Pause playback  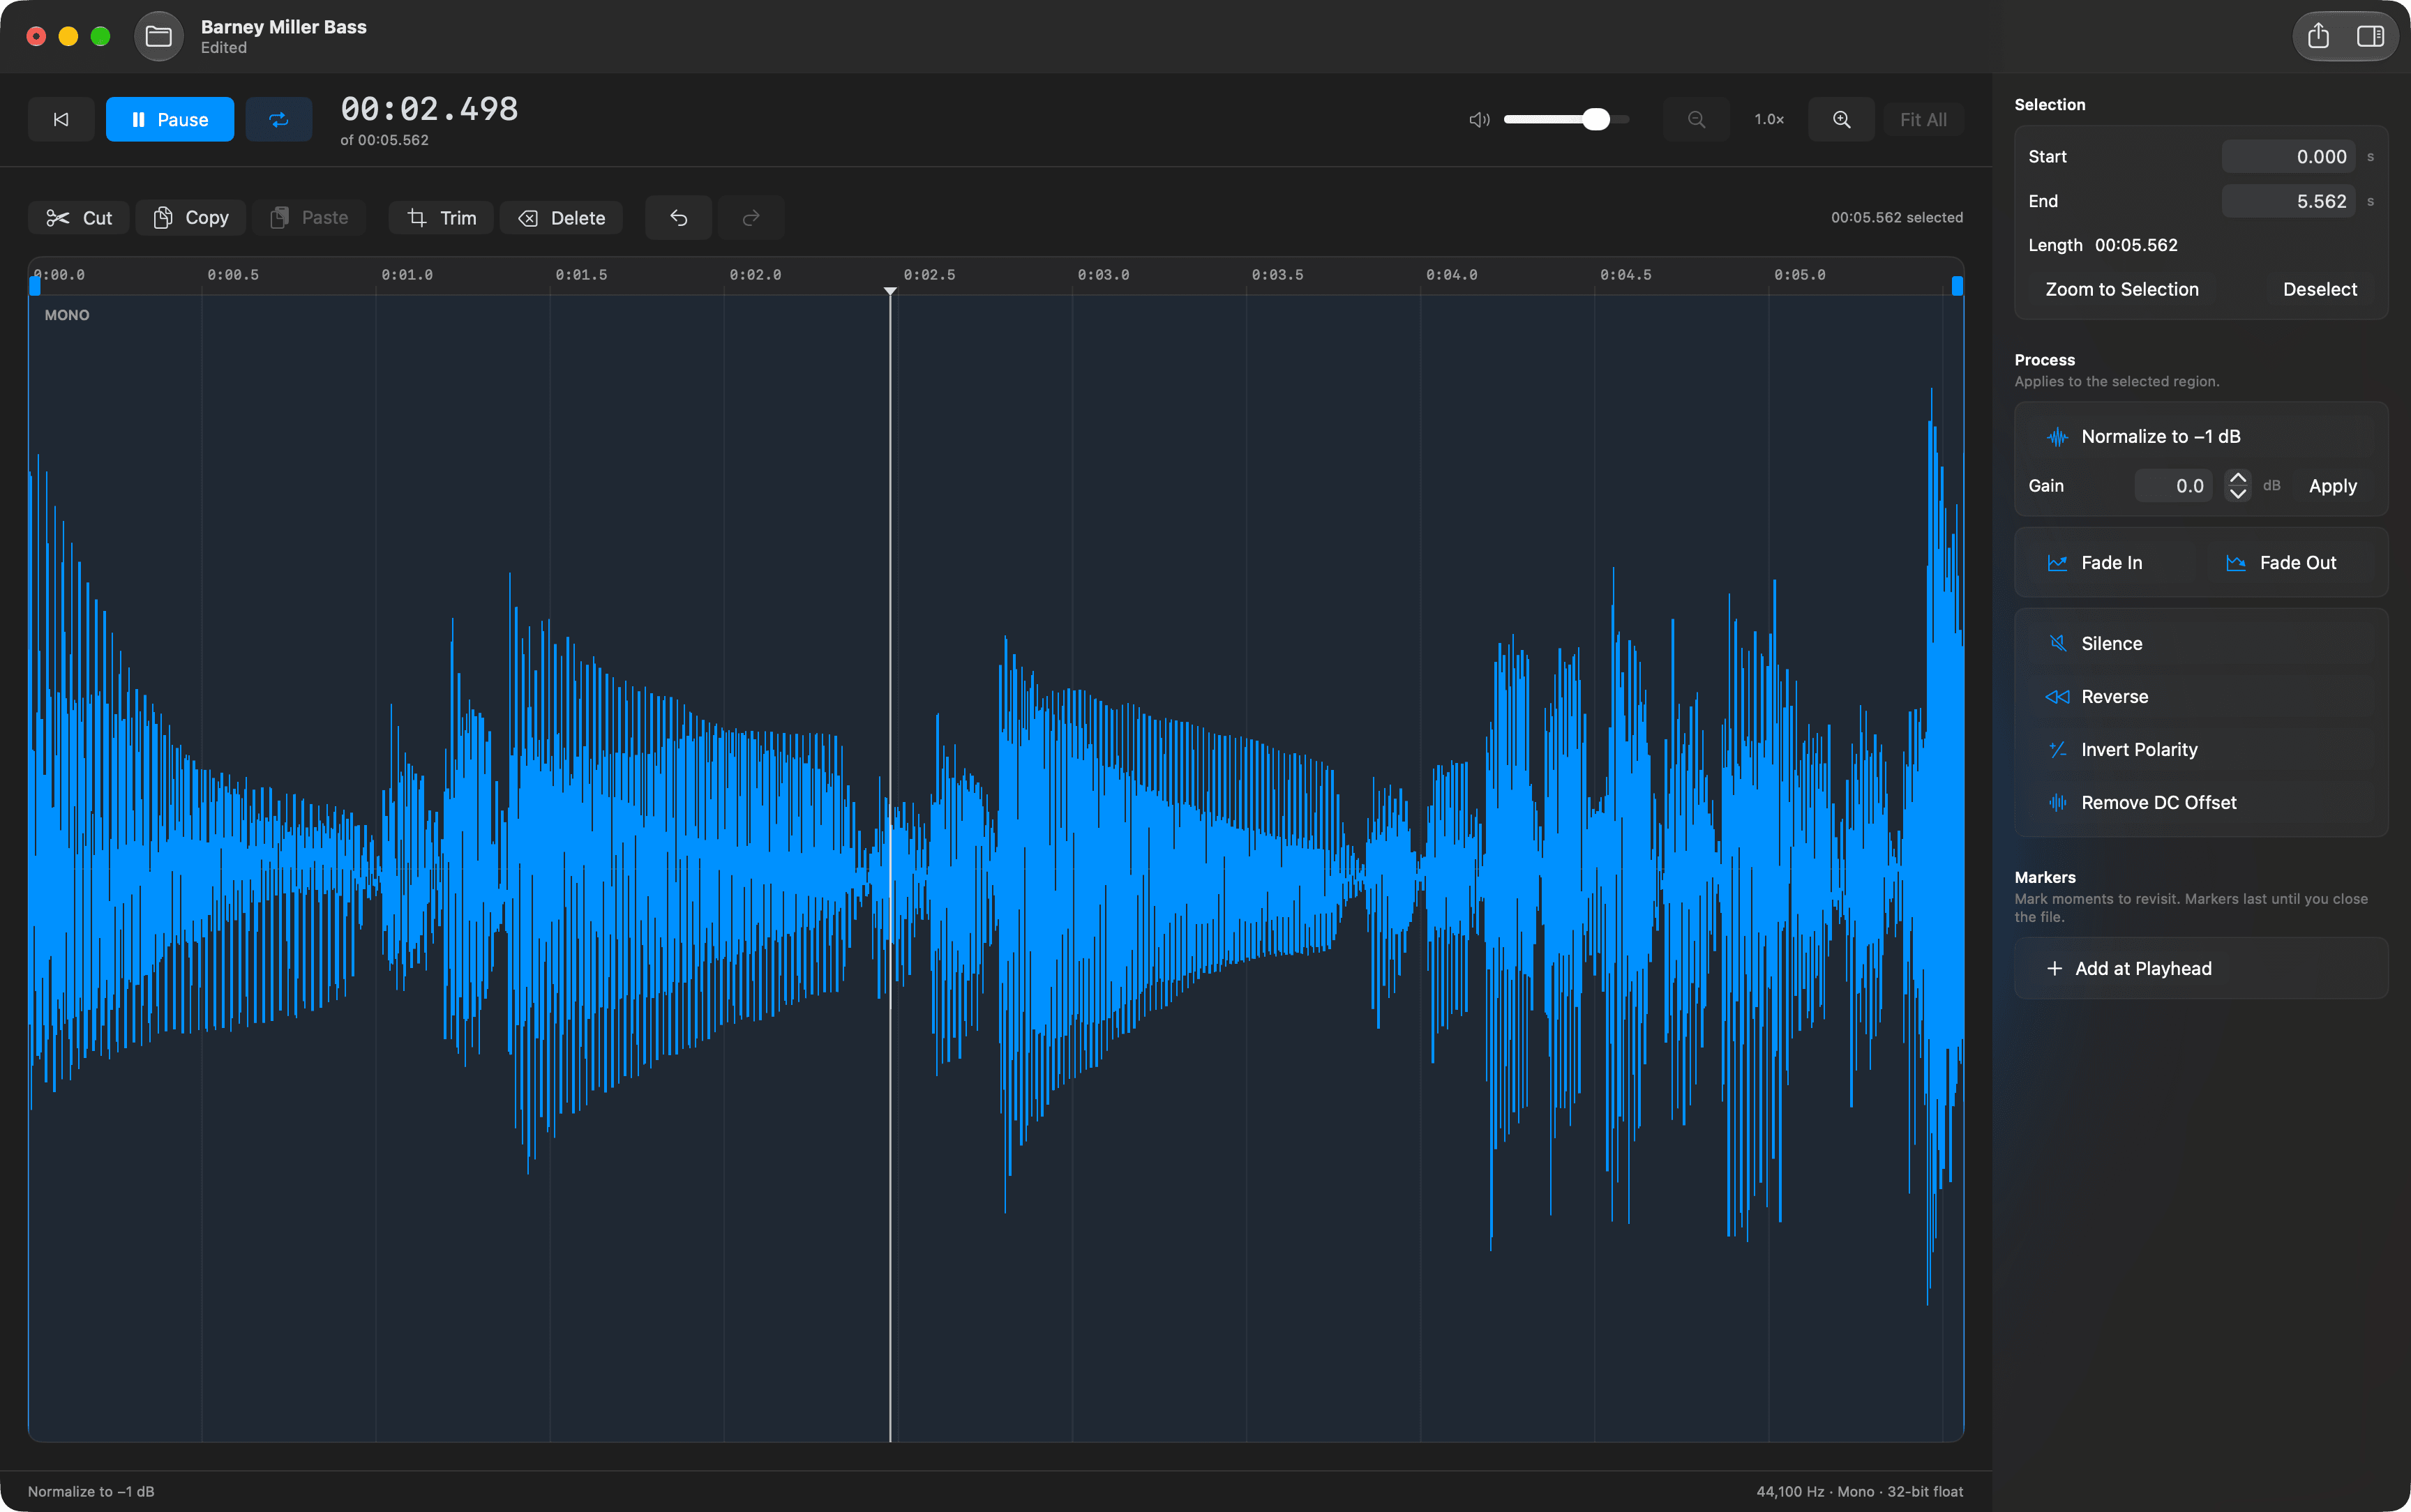pyautogui.click(x=170, y=119)
